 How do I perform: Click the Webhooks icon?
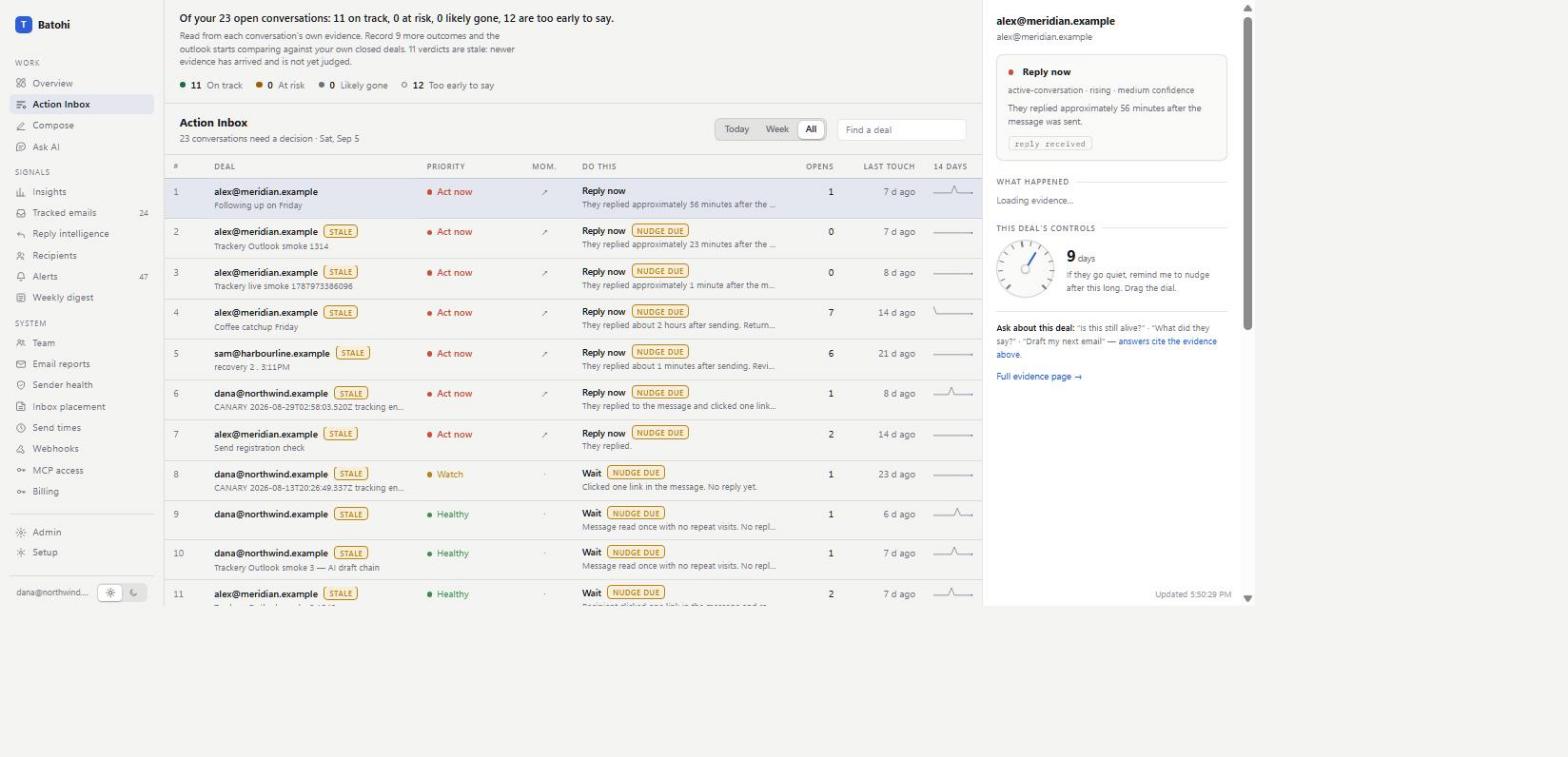21,449
